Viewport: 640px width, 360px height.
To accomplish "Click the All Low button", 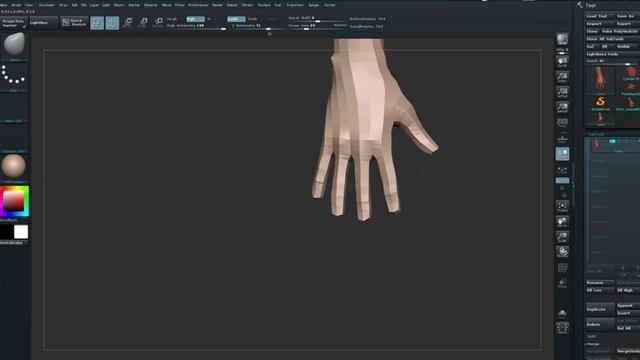I will 600,290.
